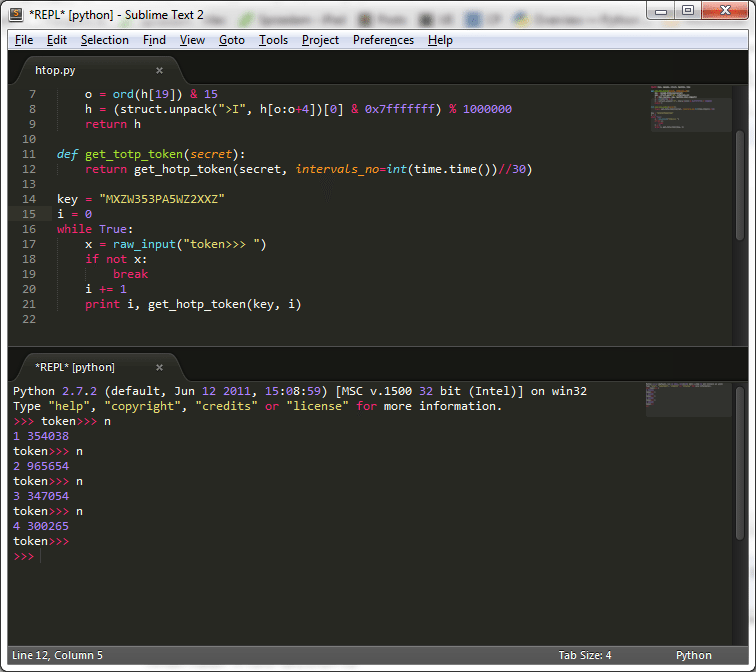Select the *REPL* [python] tab
Image resolution: width=756 pixels, height=672 pixels.
[x=75, y=367]
